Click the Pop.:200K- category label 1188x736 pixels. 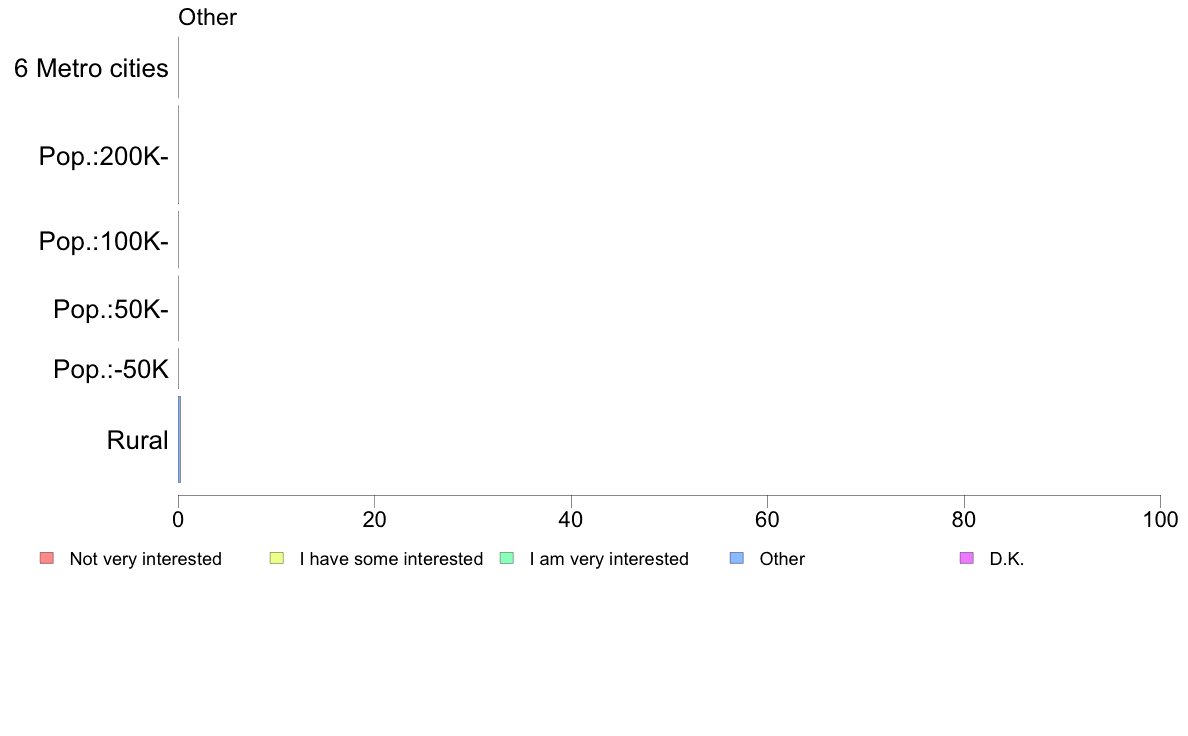click(103, 156)
